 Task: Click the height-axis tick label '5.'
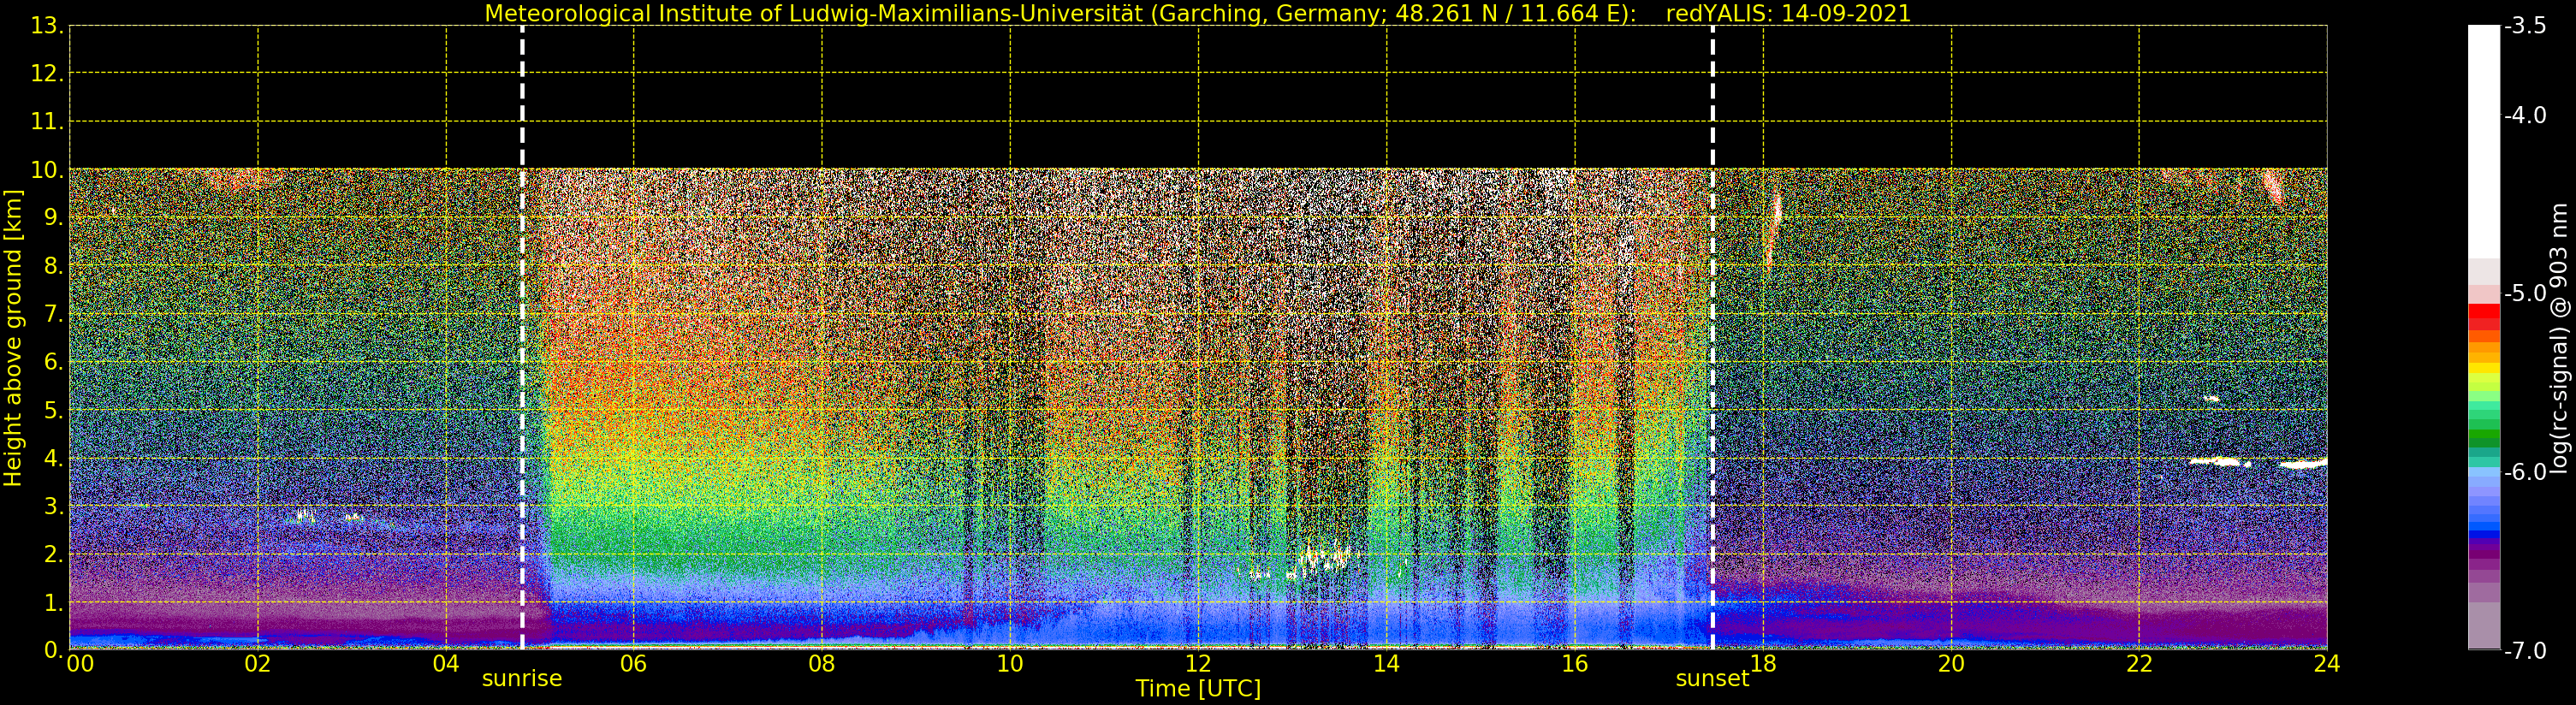[53, 410]
